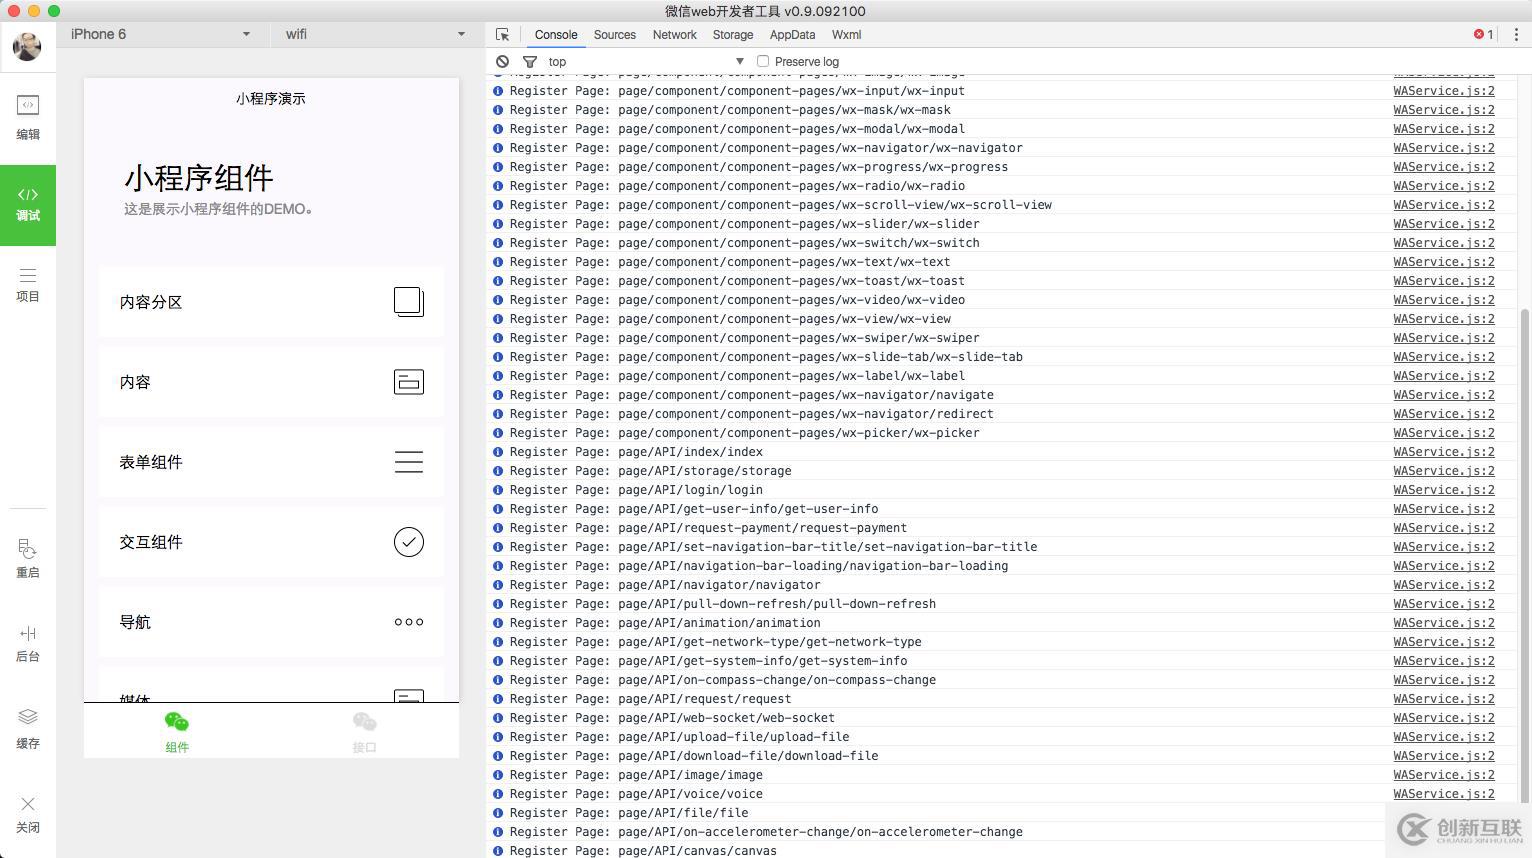Click the user avatar in sidebar
The width and height of the screenshot is (1532, 858).
27,46
